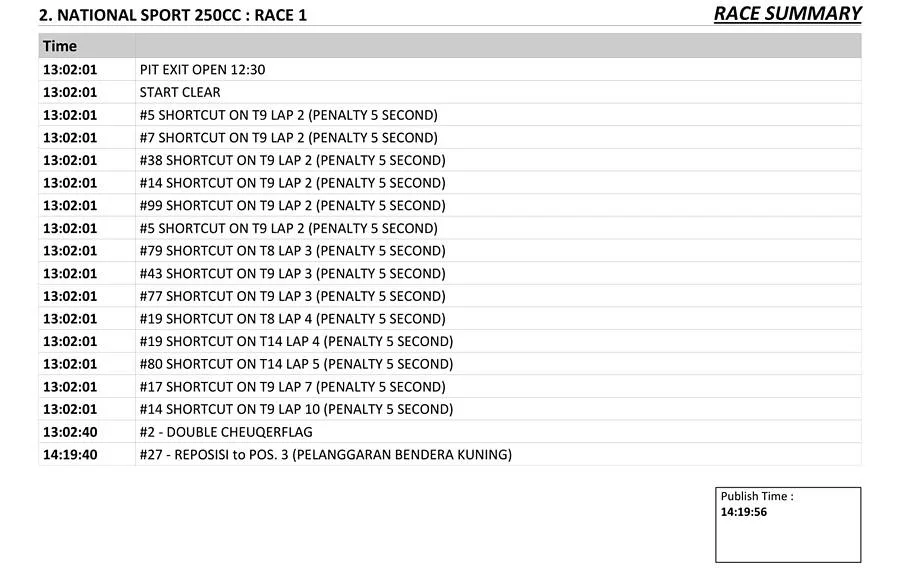This screenshot has width=900, height=568.
Task: Select the #80 shortcut on T14 lap 5 row
Action: [296, 364]
